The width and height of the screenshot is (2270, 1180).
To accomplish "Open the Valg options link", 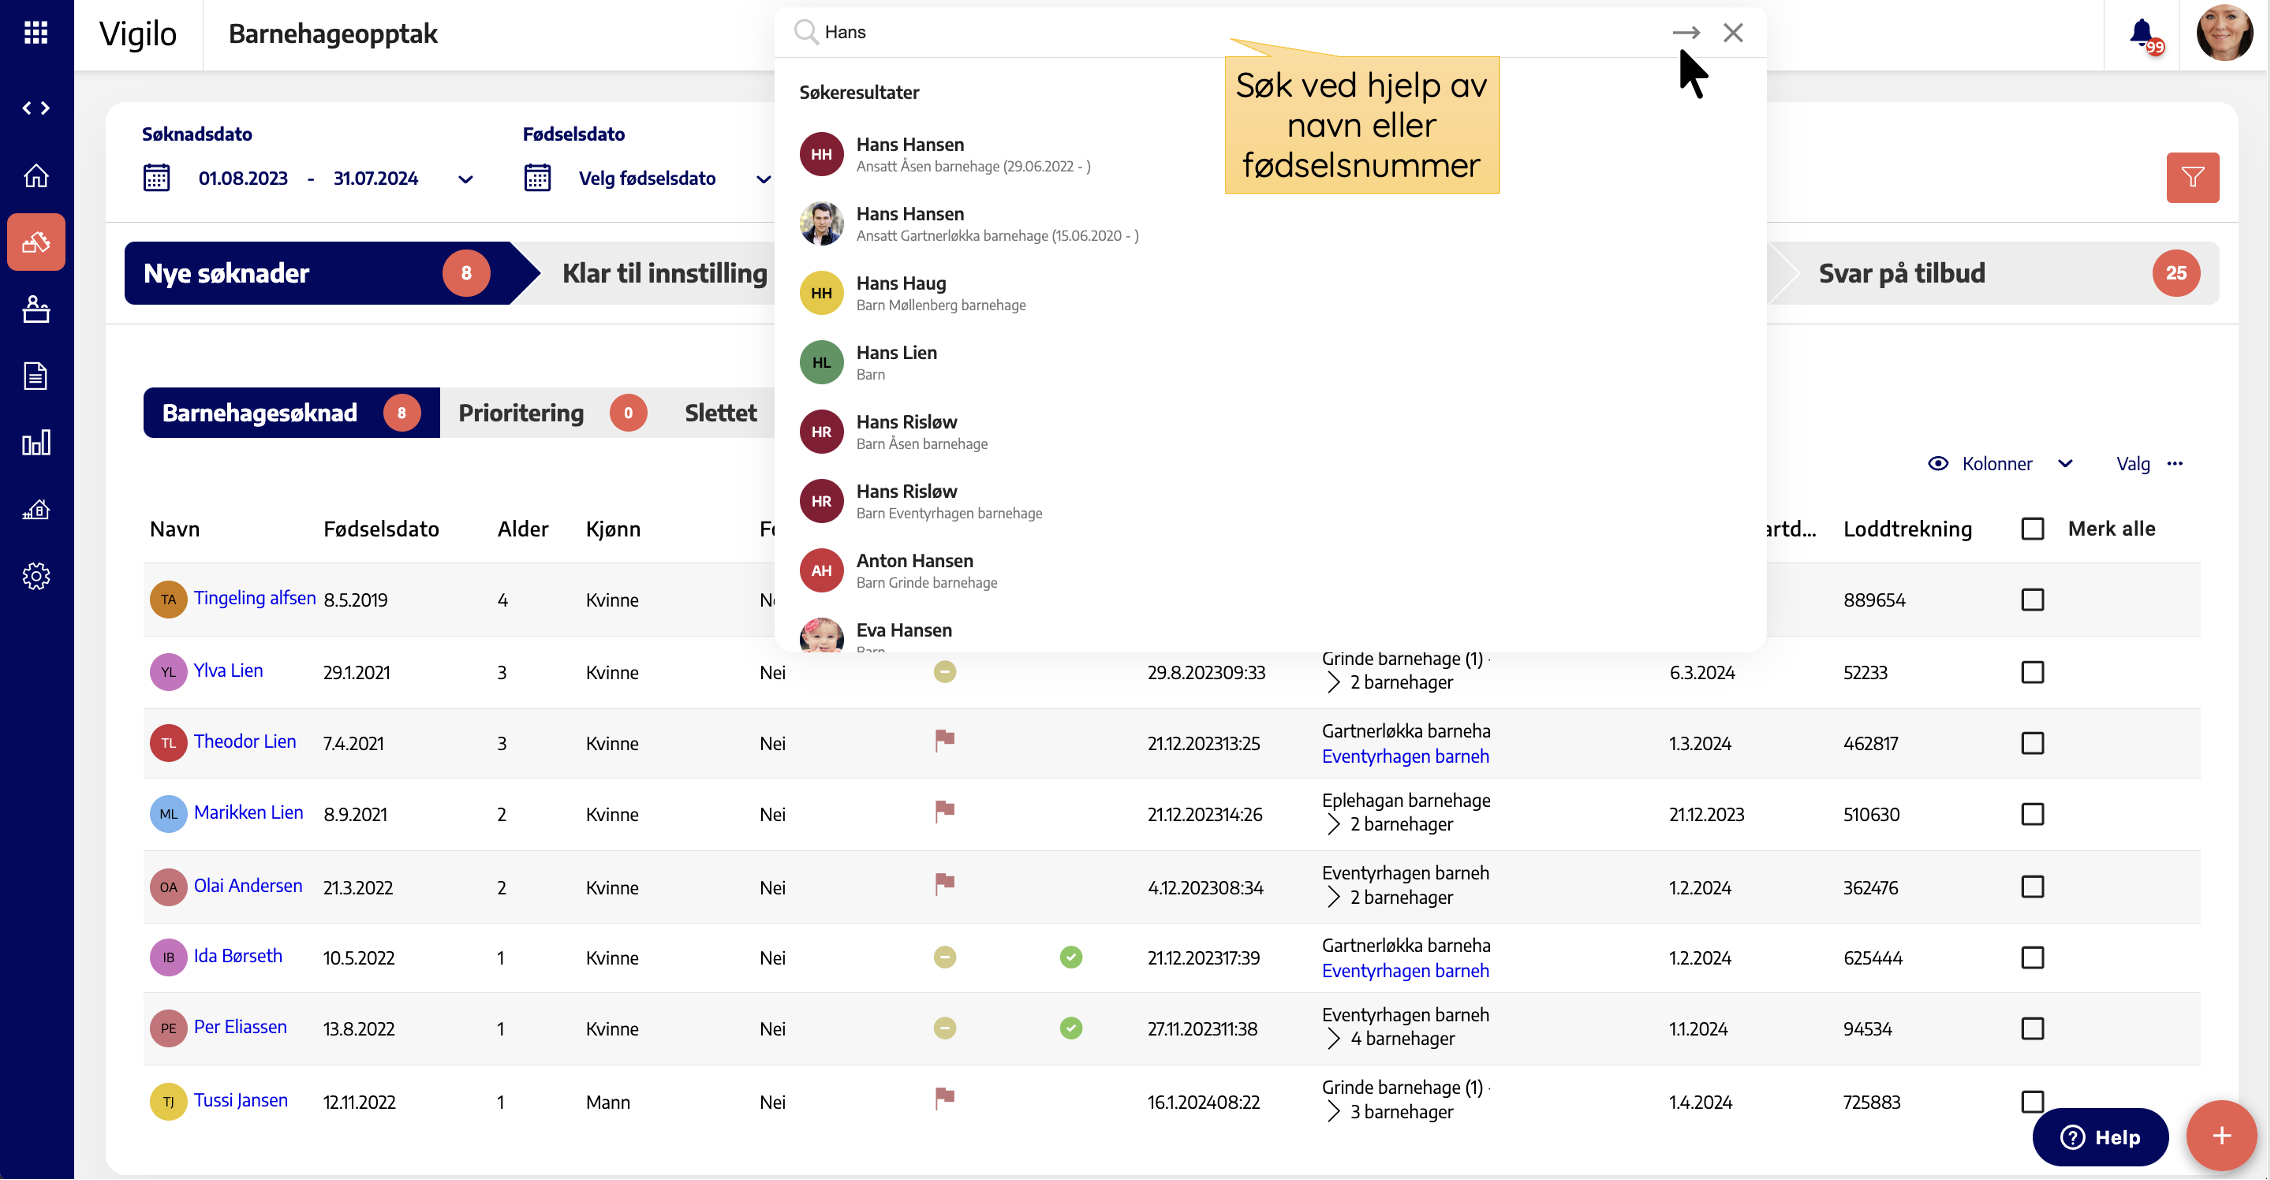I will tap(2133, 464).
